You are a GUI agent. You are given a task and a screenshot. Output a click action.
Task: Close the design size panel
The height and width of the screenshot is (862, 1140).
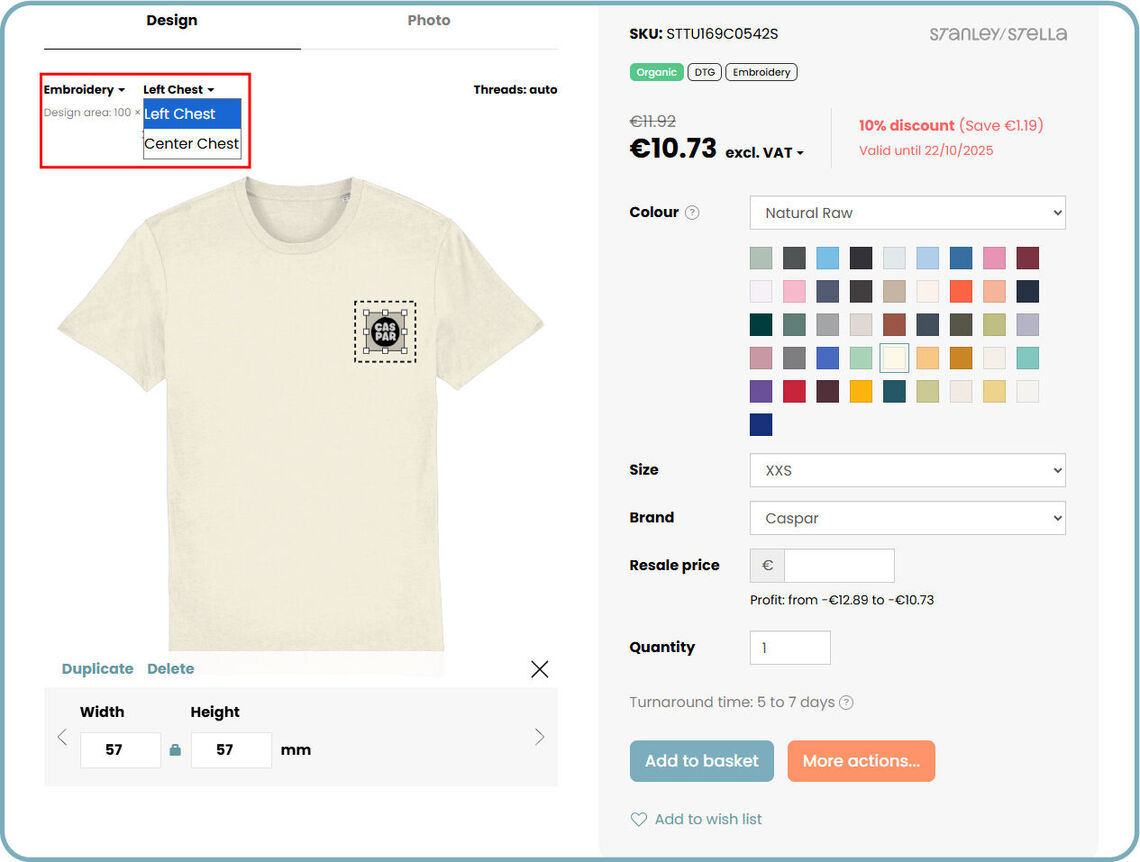coord(540,669)
